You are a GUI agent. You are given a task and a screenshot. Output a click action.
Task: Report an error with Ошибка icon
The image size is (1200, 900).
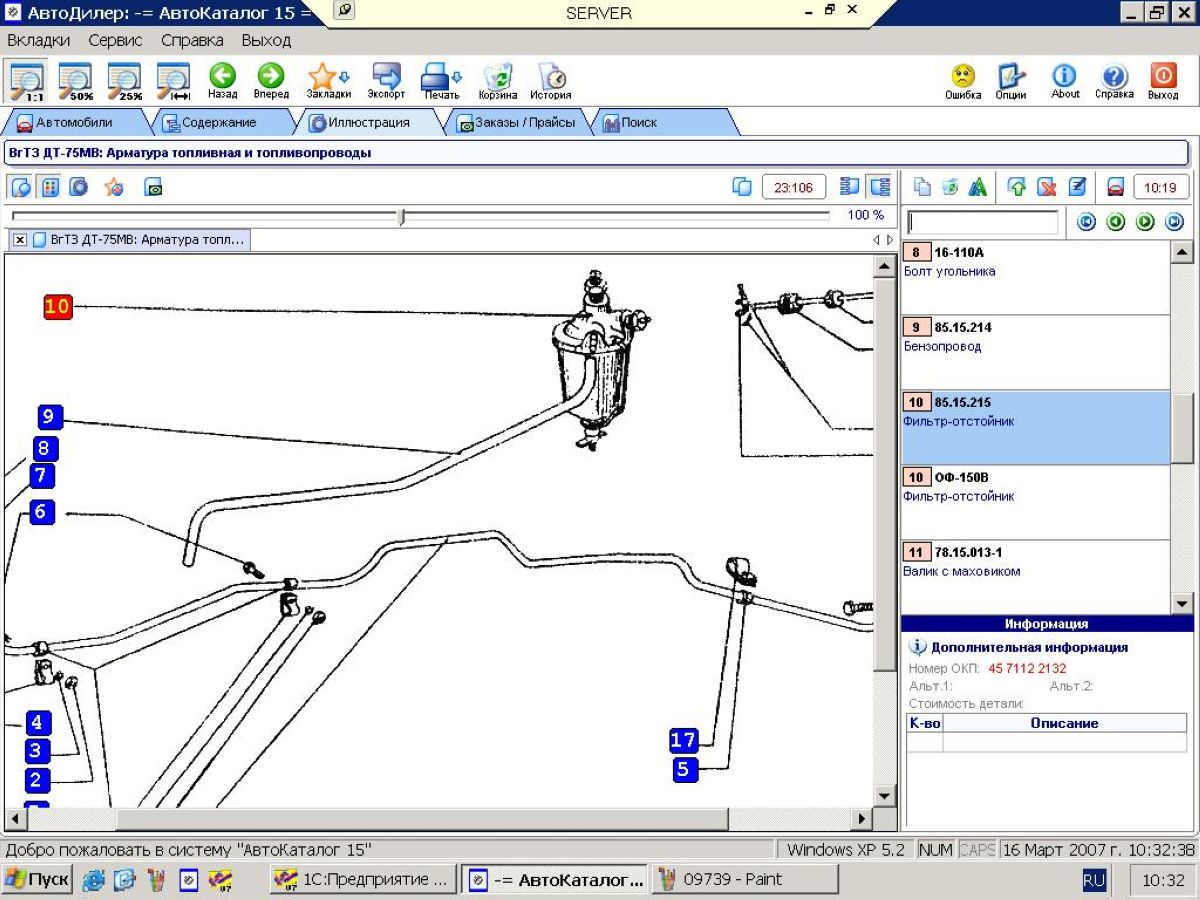point(962,80)
